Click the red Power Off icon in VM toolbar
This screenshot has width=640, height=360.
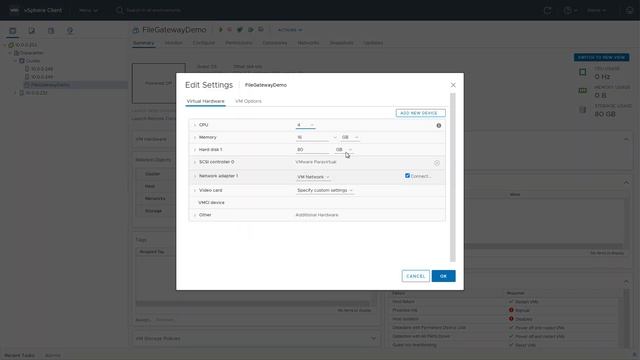pyautogui.click(x=229, y=30)
